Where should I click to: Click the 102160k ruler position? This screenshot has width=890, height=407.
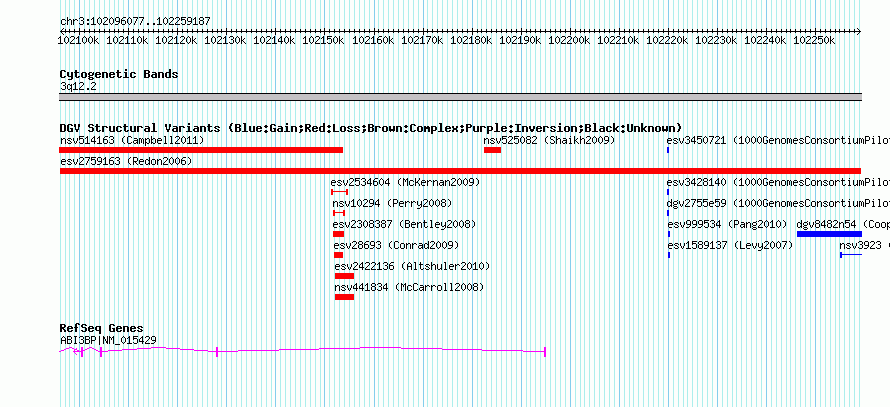[373, 40]
